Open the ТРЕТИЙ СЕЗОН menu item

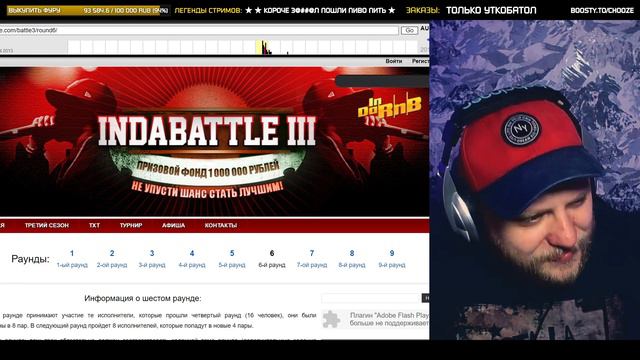[x=47, y=225]
